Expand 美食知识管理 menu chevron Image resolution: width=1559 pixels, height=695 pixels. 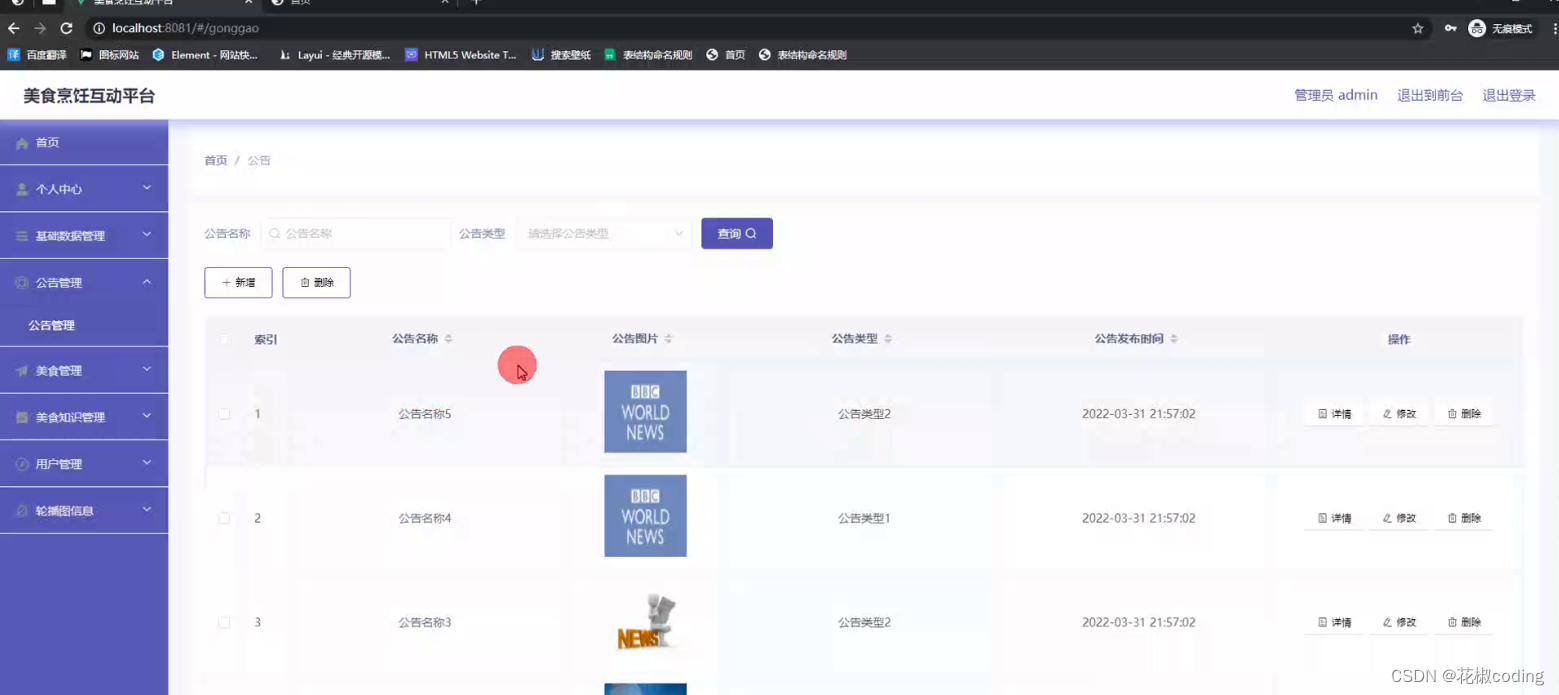147,416
